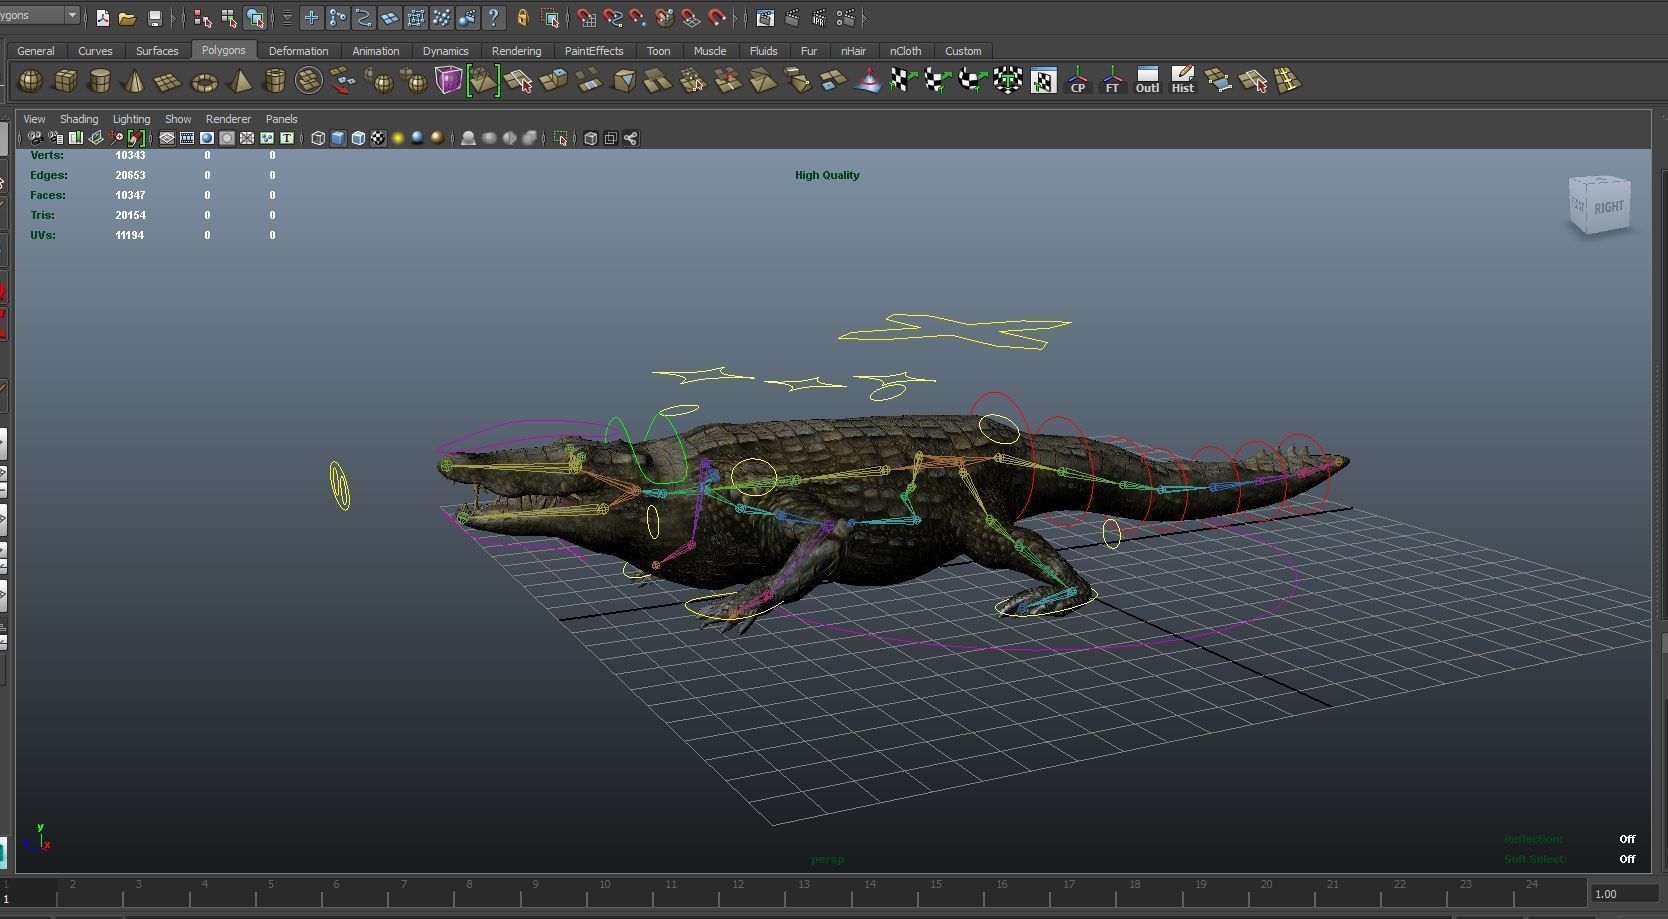
Task: Click the purple cube shelf icon
Action: coord(448,80)
